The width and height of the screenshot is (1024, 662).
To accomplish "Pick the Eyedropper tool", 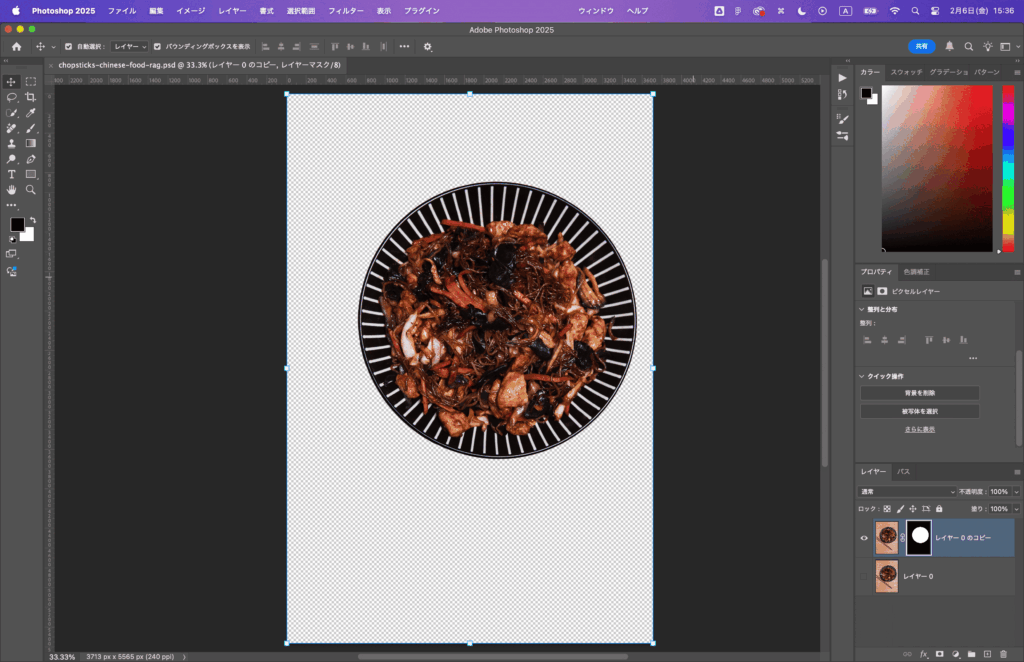I will coord(31,113).
